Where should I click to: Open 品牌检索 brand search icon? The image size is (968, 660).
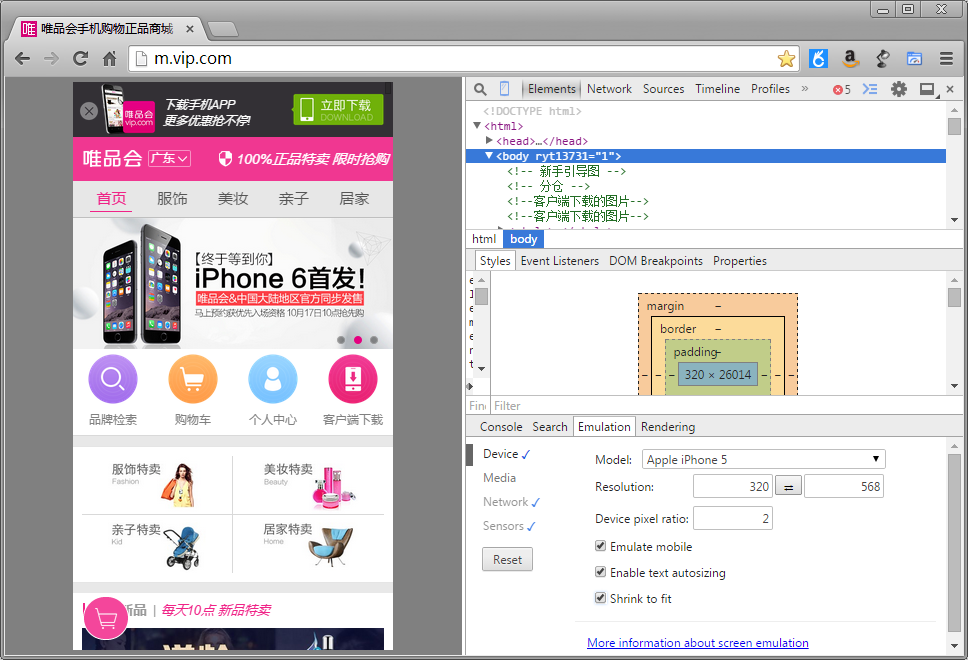pos(113,378)
